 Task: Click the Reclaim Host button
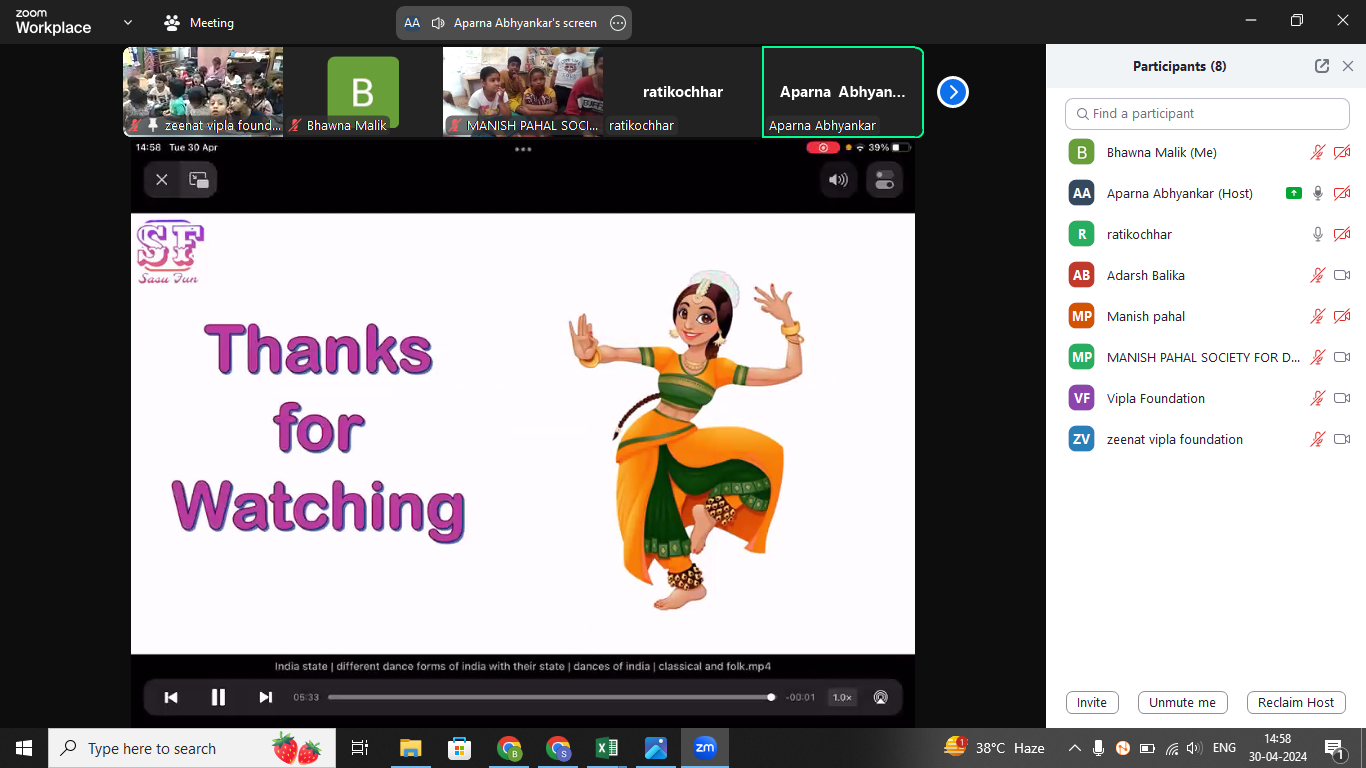(x=1296, y=702)
